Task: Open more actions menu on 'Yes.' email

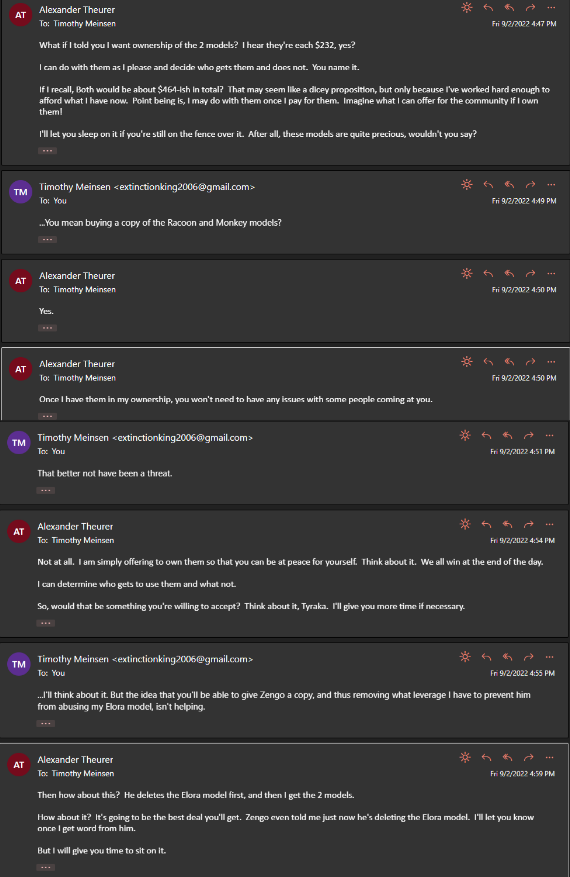Action: pos(551,274)
